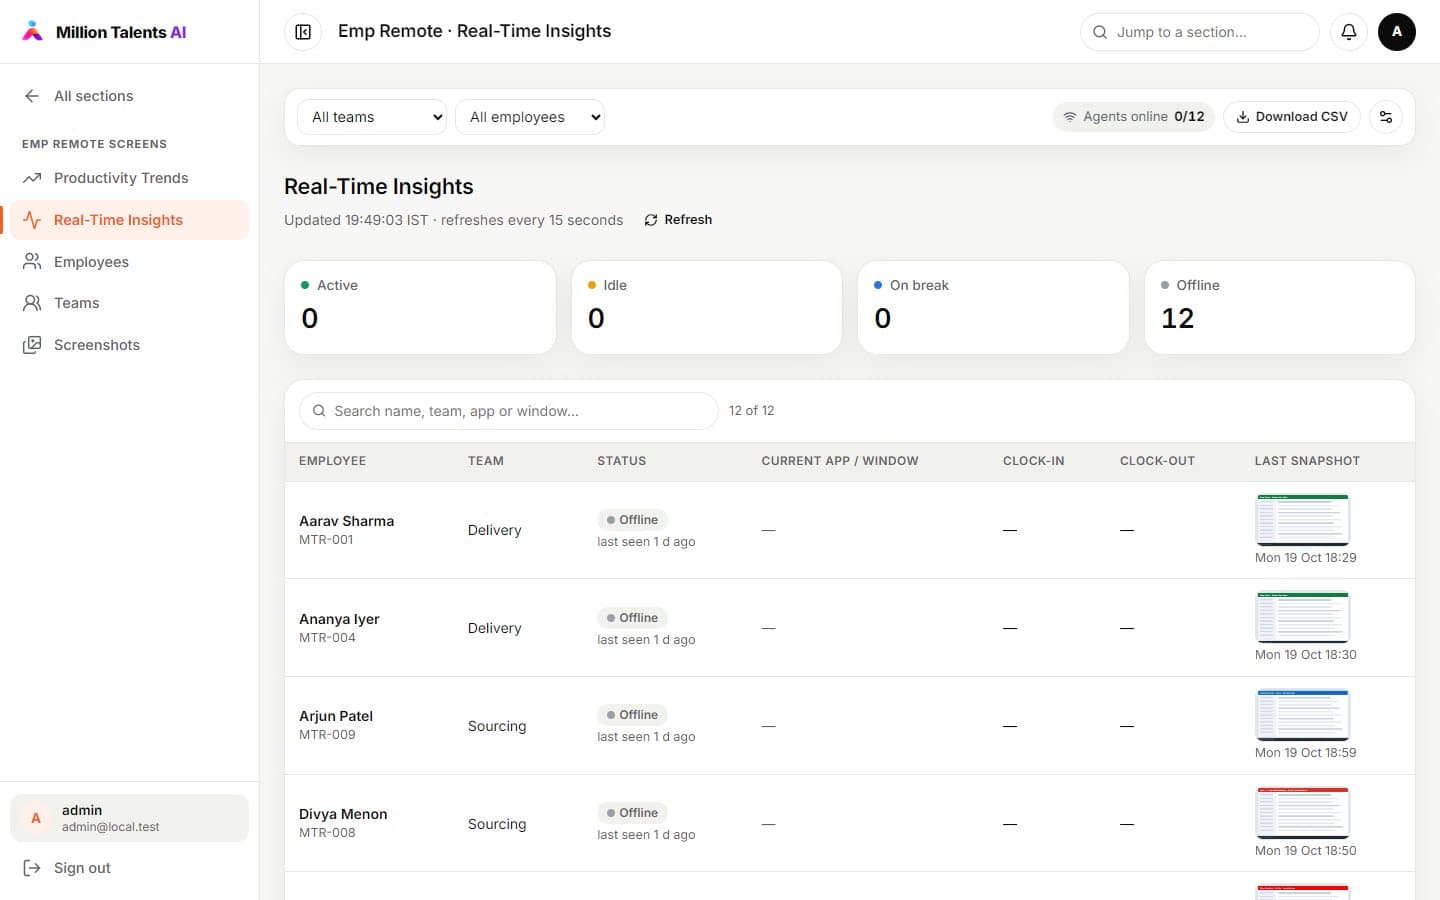Viewport: 1440px width, 900px height.
Task: Click Agents online 0/12 badge
Action: click(x=1134, y=117)
